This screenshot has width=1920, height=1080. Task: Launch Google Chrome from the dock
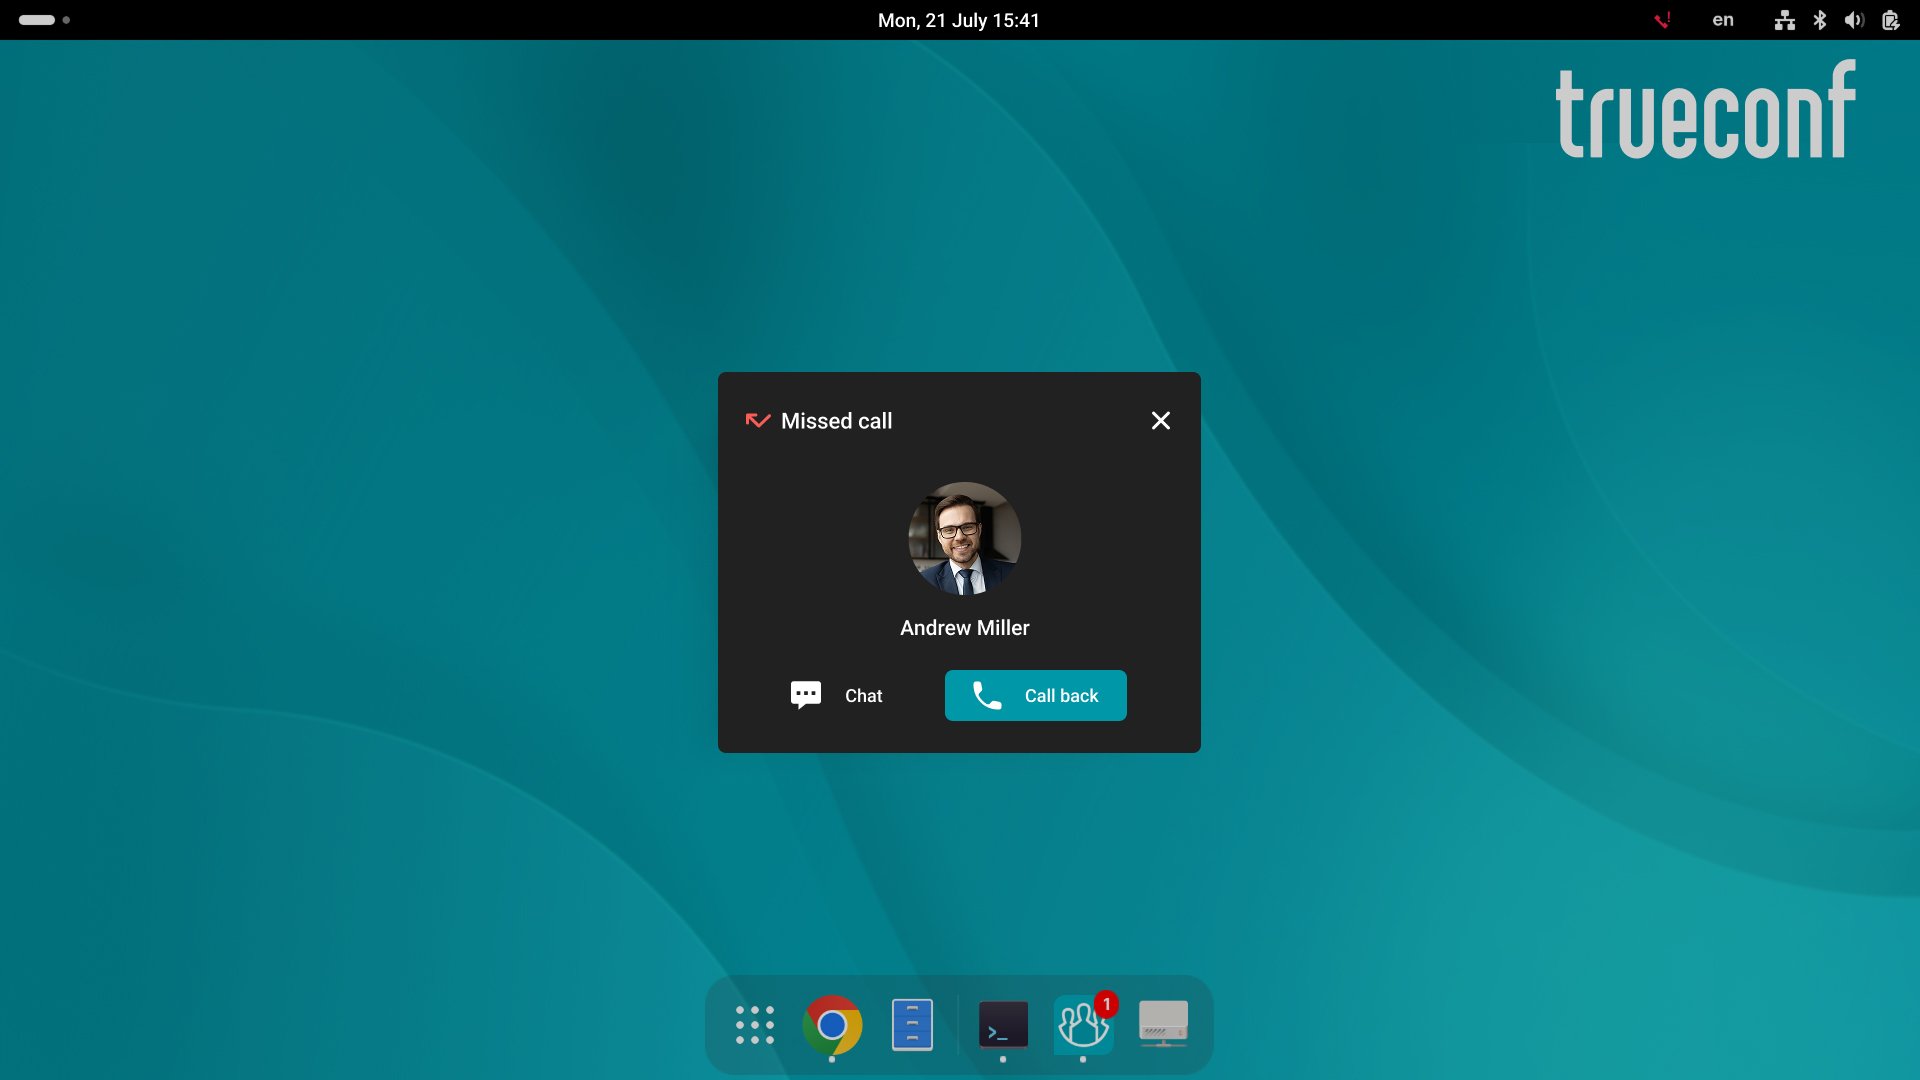(x=832, y=1025)
